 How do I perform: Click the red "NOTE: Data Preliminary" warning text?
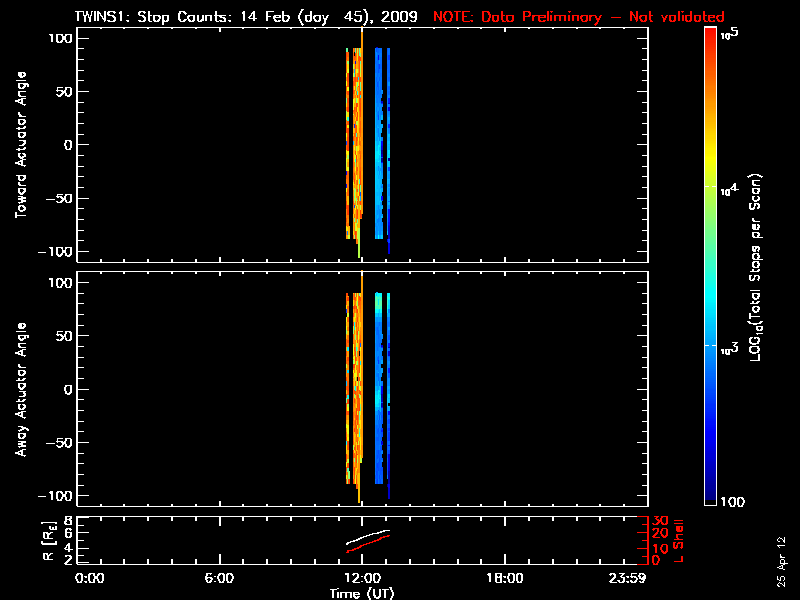pyautogui.click(x=578, y=17)
